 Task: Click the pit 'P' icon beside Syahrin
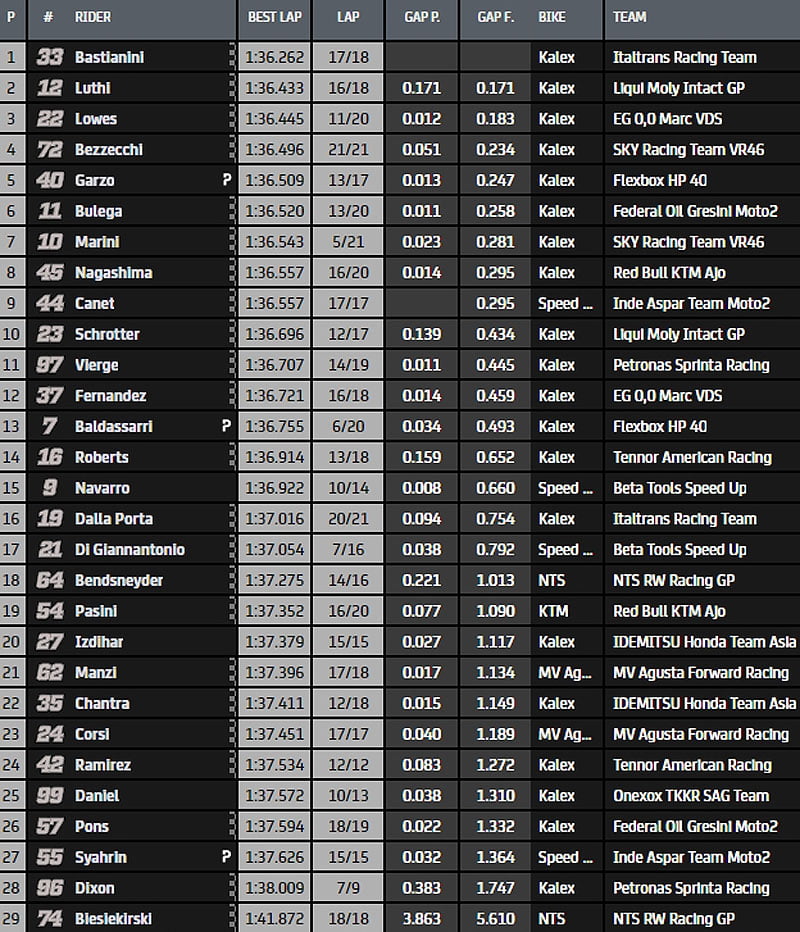227,858
